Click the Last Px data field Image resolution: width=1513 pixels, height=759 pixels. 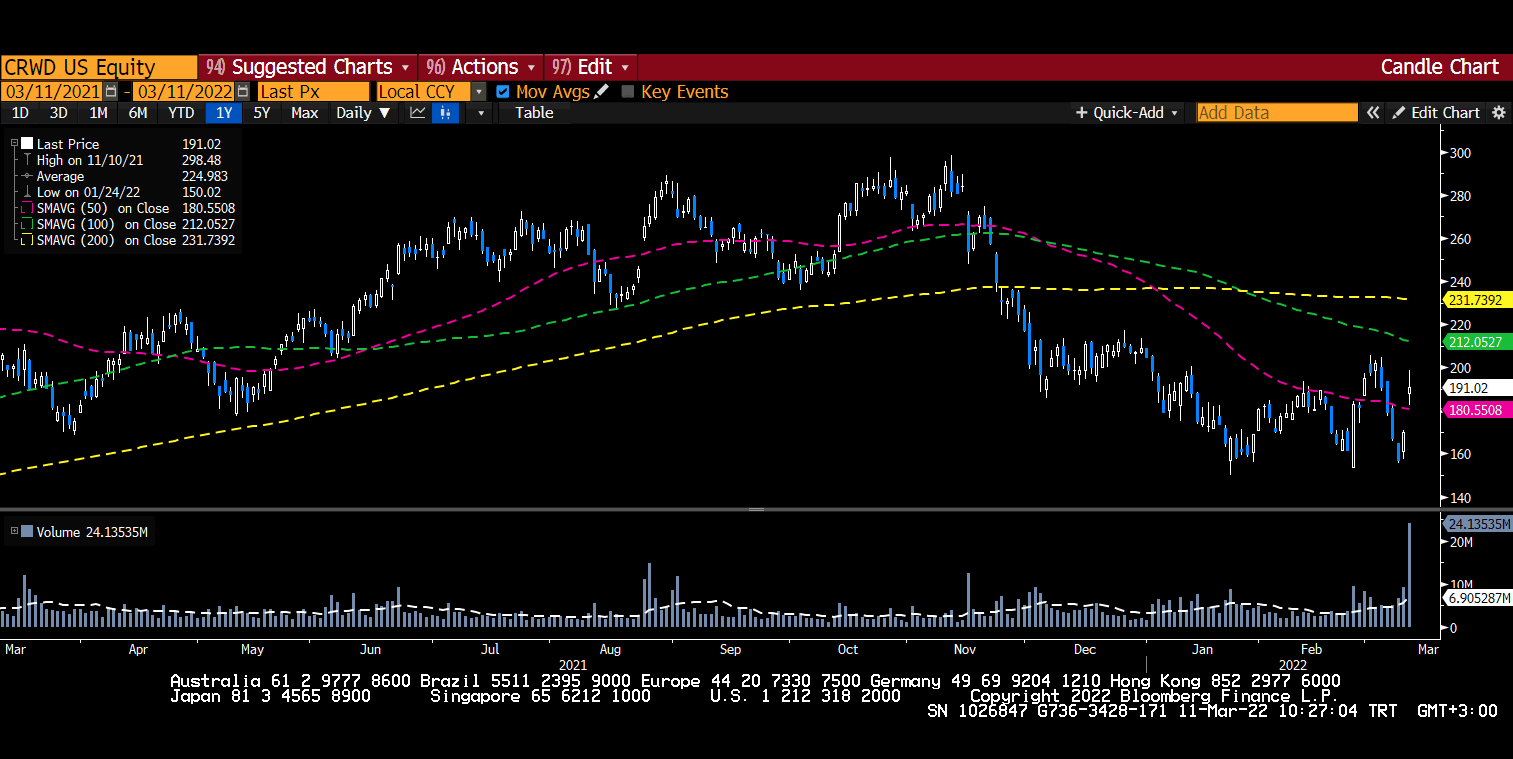(313, 91)
